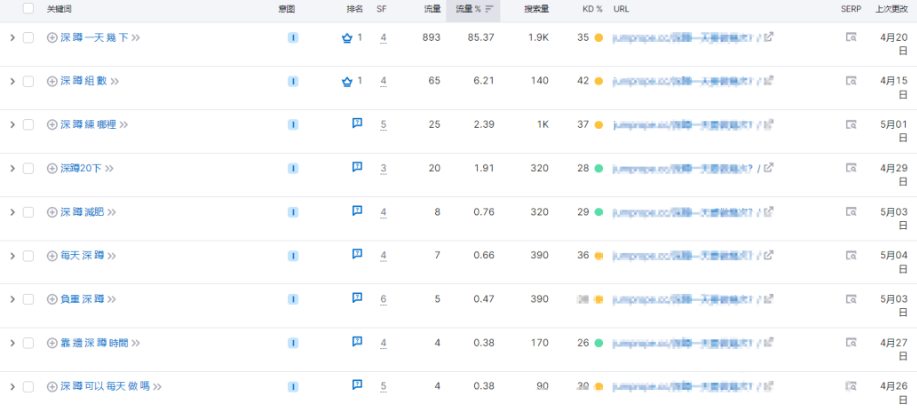This screenshot has width=917, height=411.
Task: Sort table by 搜索量 column header
Action: pyautogui.click(x=536, y=8)
